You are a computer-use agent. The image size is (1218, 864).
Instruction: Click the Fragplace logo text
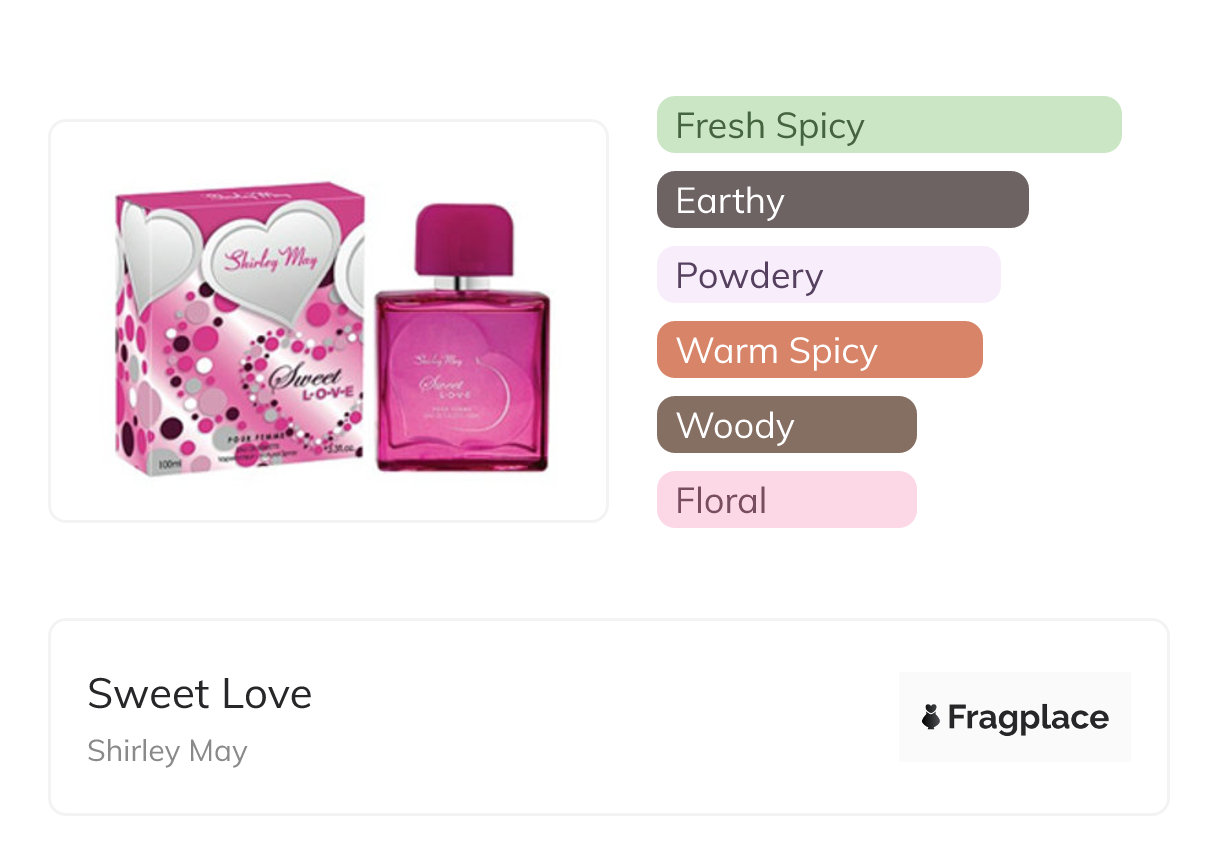1028,717
